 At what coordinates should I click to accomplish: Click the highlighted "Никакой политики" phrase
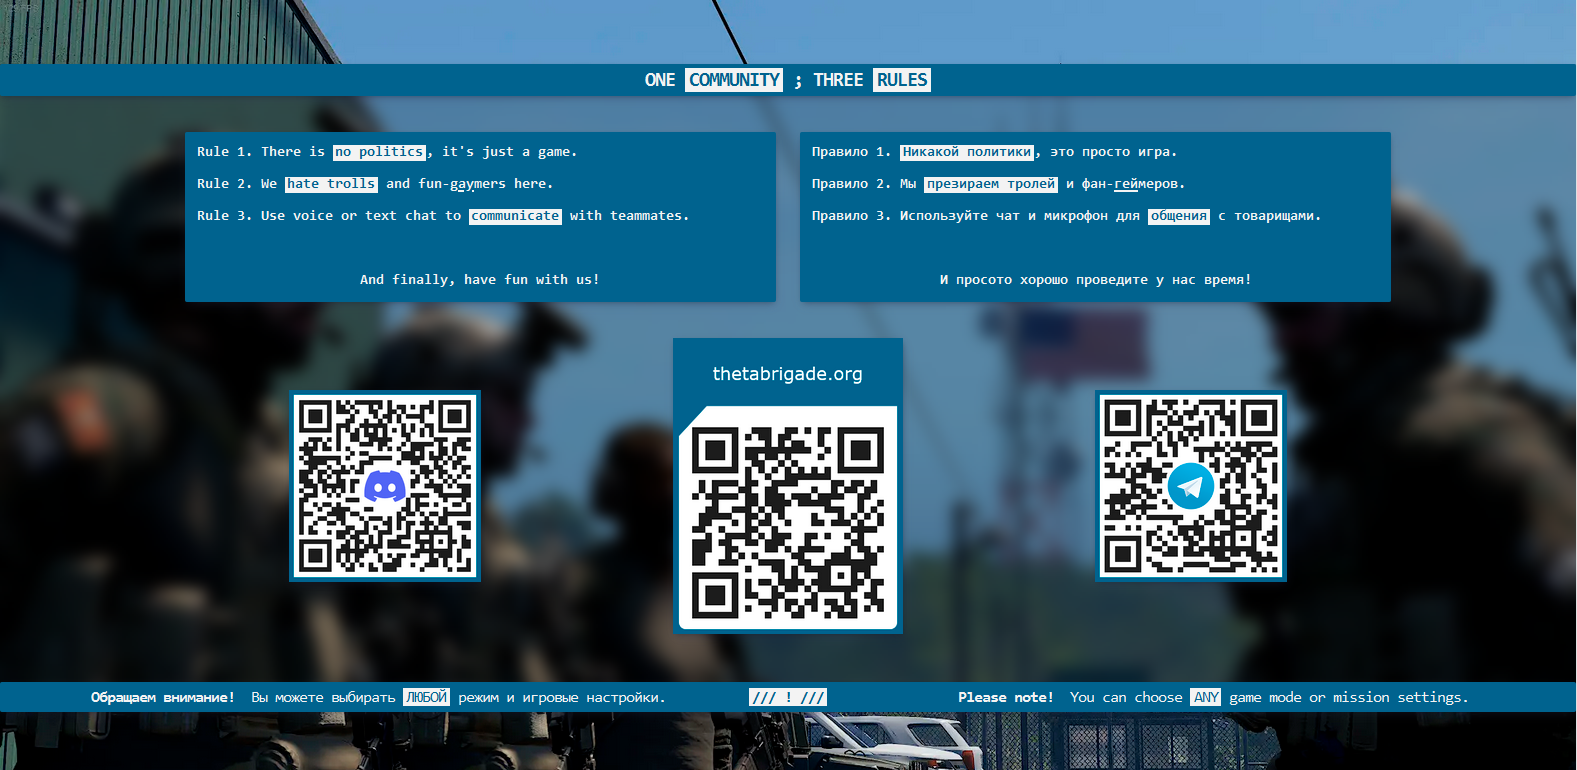pyautogui.click(x=966, y=152)
